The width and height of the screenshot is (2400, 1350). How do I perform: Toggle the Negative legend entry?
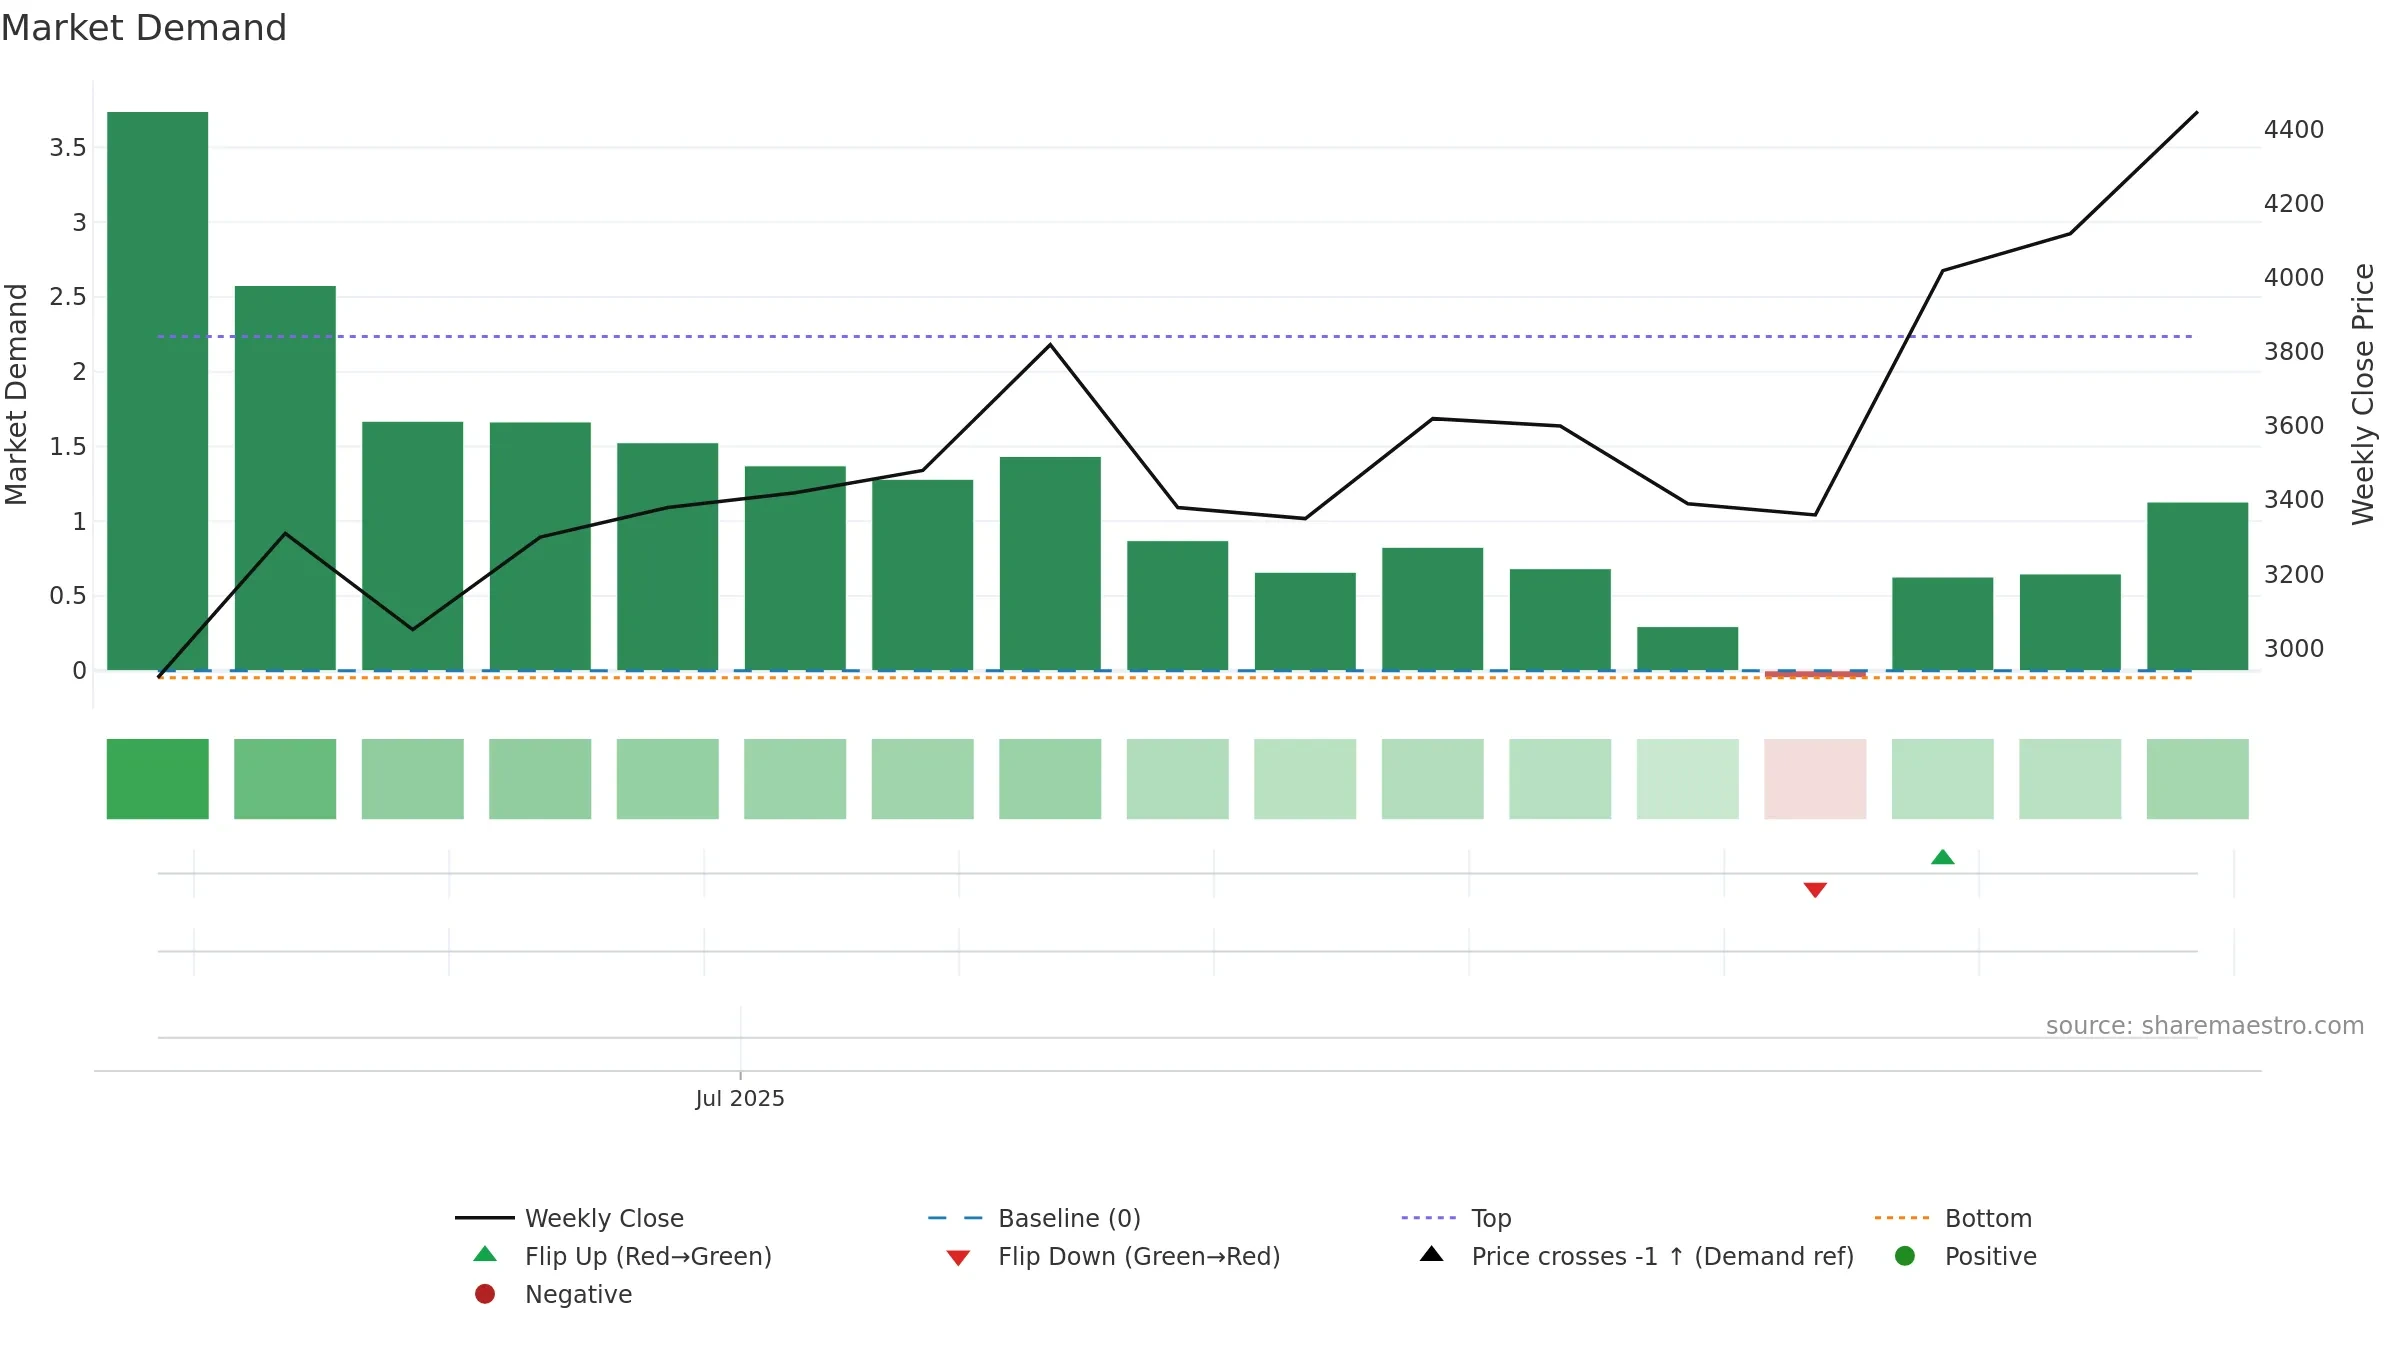[553, 1294]
